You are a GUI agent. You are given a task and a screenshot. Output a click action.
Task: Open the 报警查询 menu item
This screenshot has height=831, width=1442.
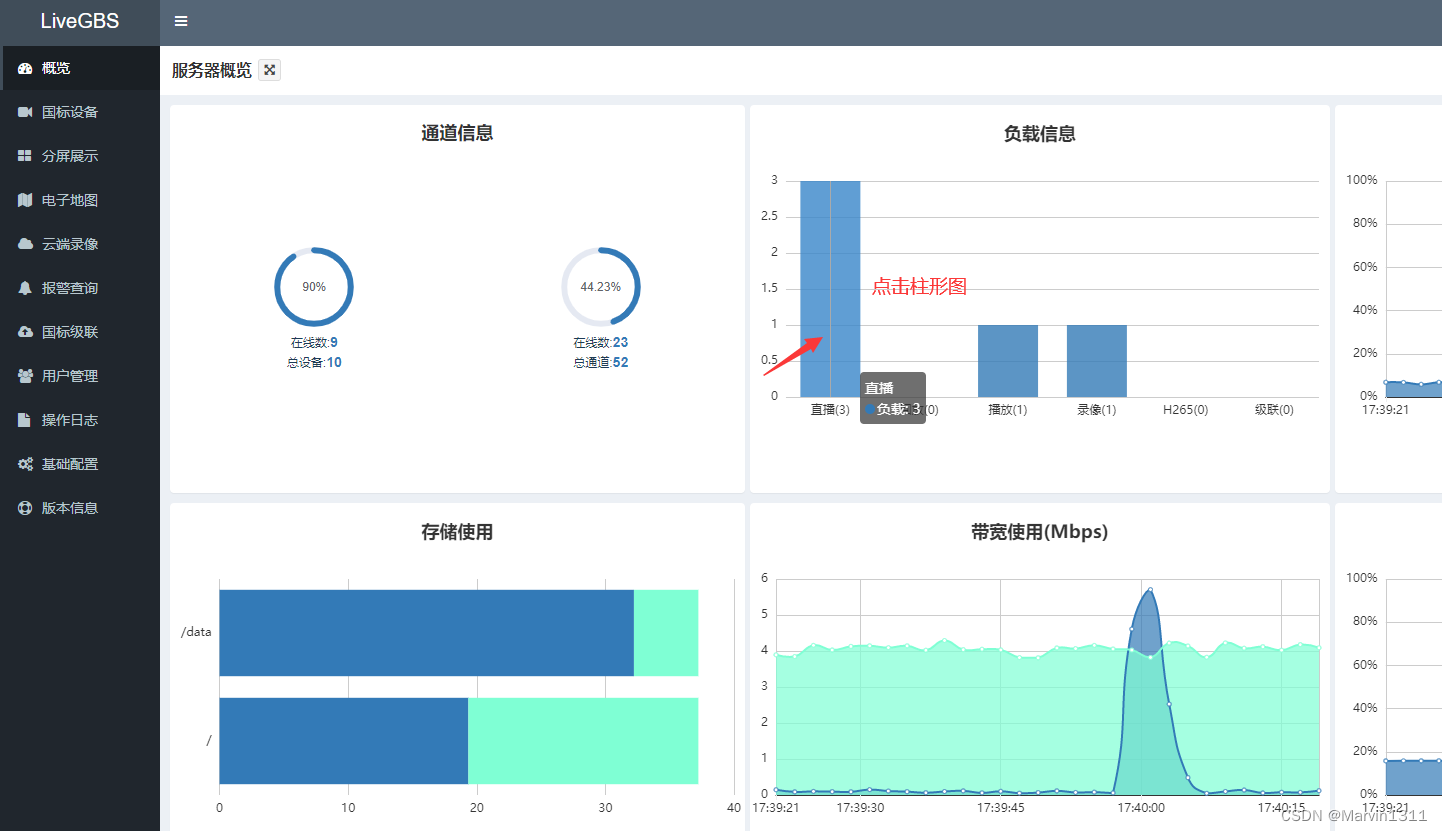[80, 288]
